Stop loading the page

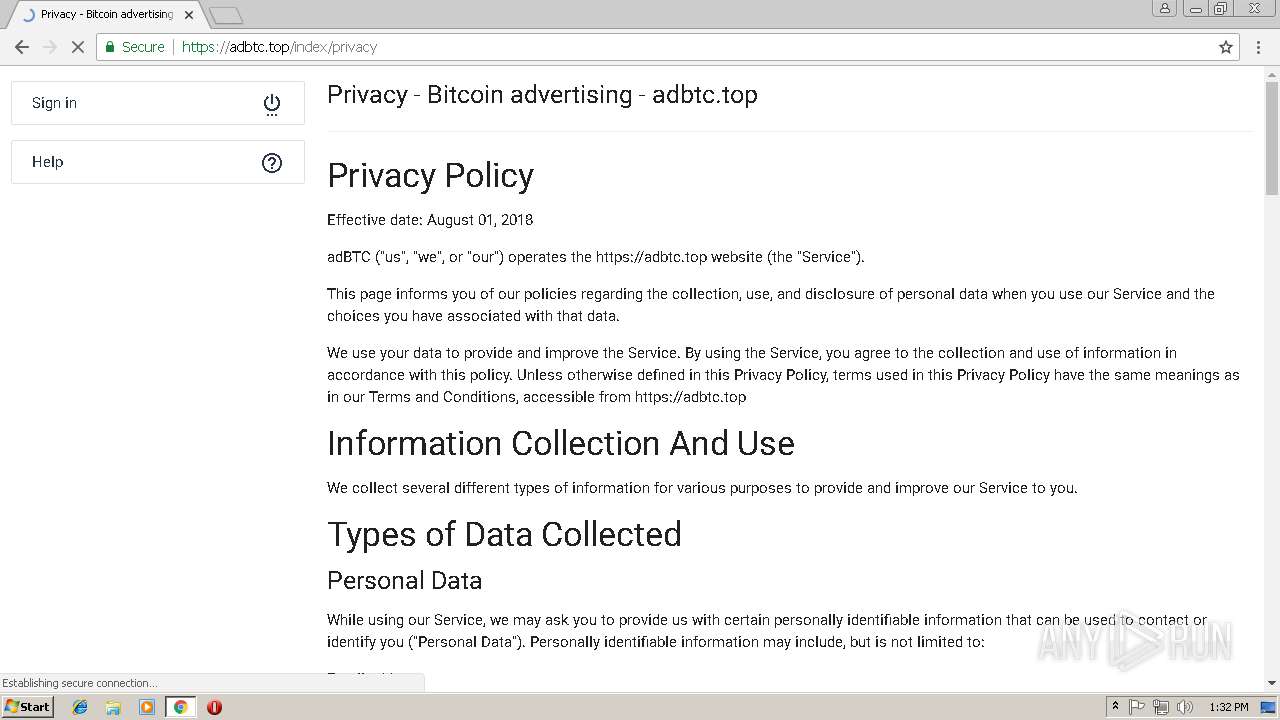click(x=77, y=47)
